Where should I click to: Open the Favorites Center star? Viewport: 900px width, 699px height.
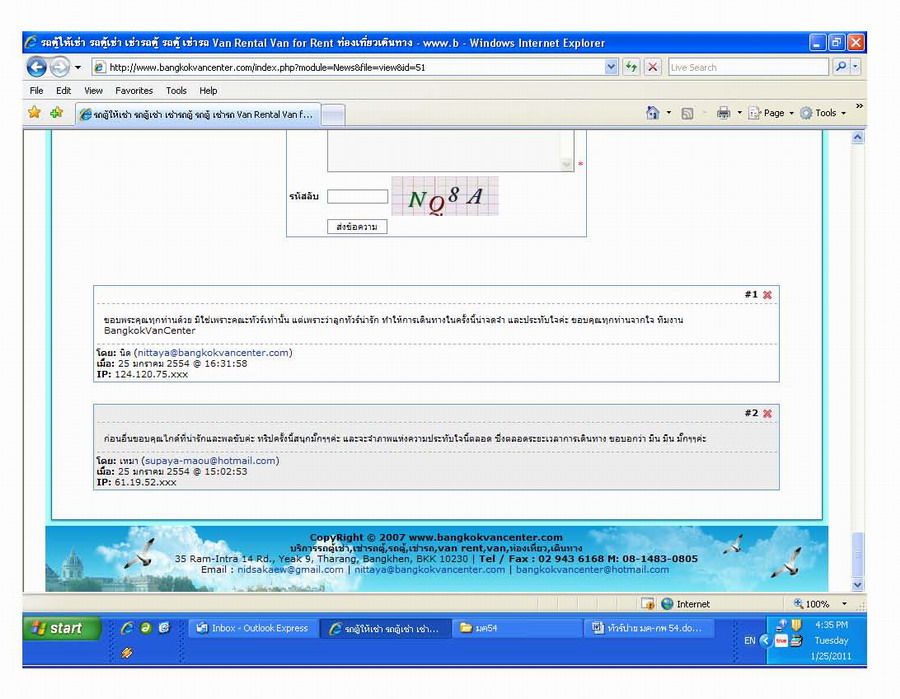(34, 112)
